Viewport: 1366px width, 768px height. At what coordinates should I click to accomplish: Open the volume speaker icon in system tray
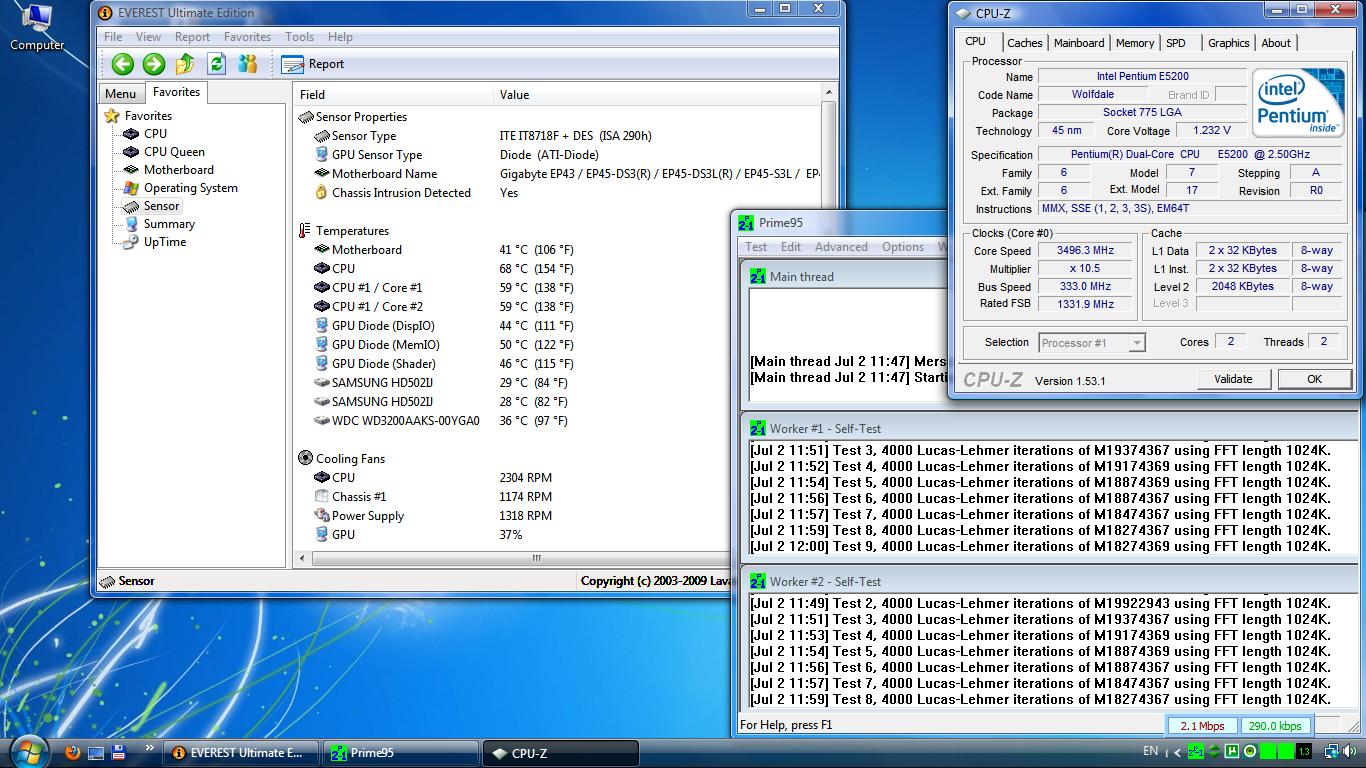click(1351, 751)
